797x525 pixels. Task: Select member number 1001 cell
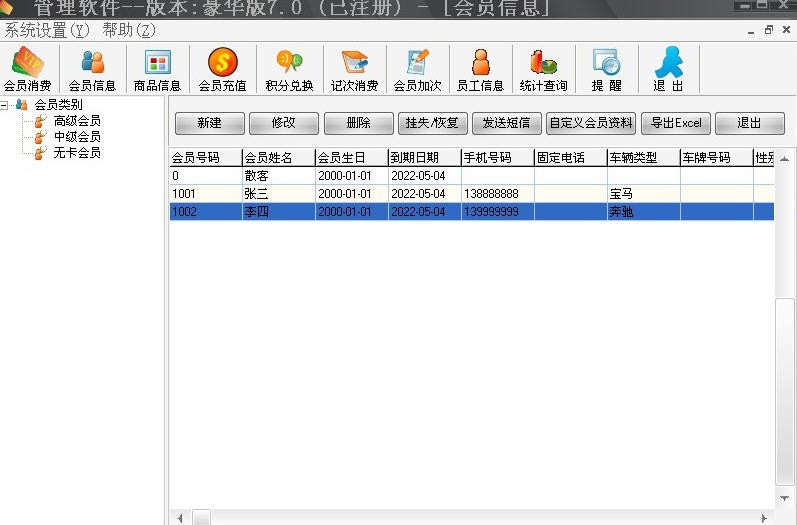pyautogui.click(x=206, y=194)
